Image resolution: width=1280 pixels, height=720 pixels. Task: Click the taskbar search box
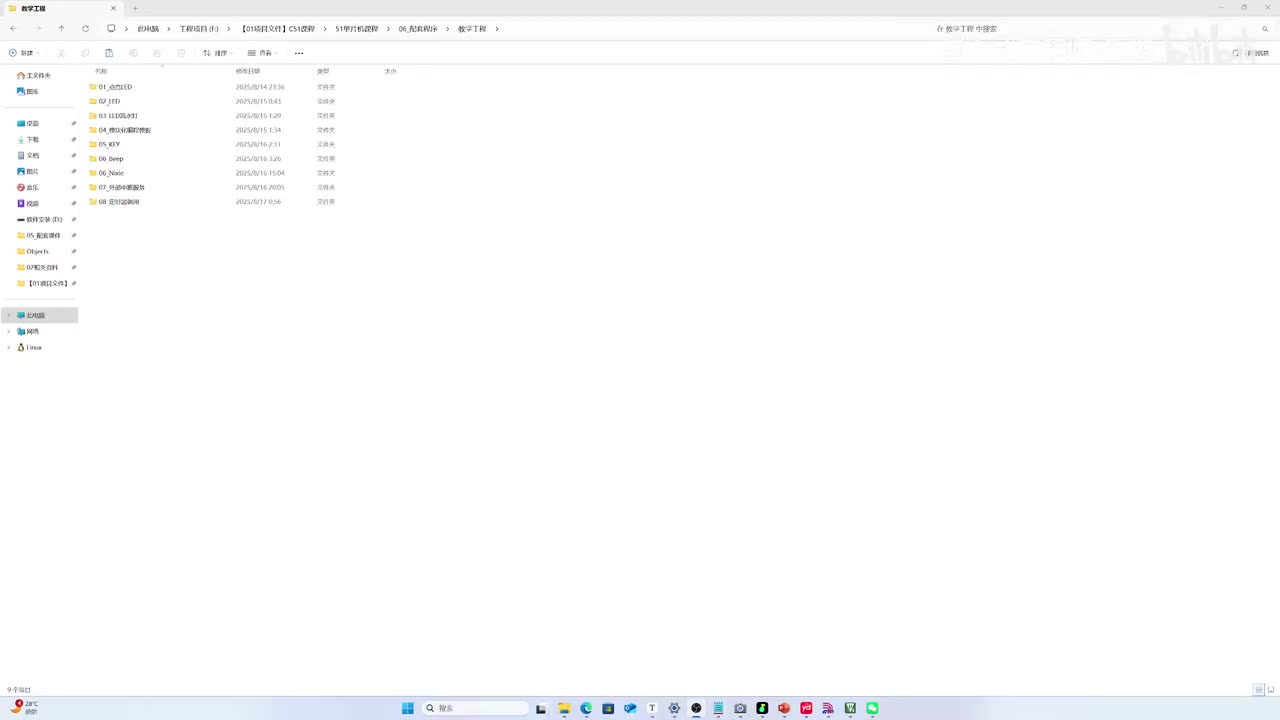click(475, 708)
